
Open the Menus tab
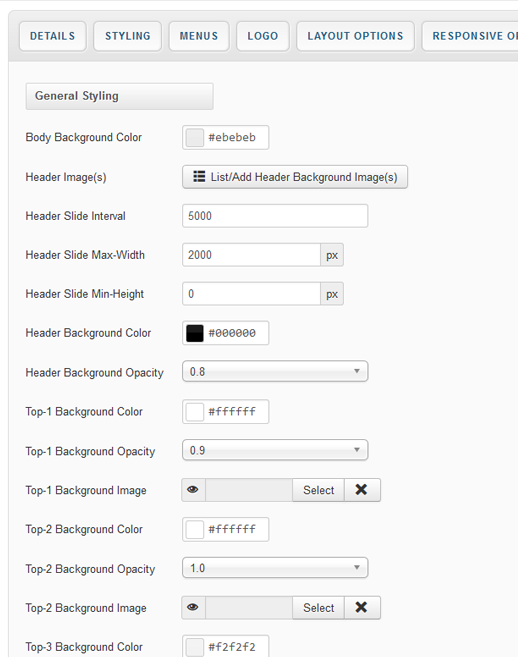pos(199,36)
